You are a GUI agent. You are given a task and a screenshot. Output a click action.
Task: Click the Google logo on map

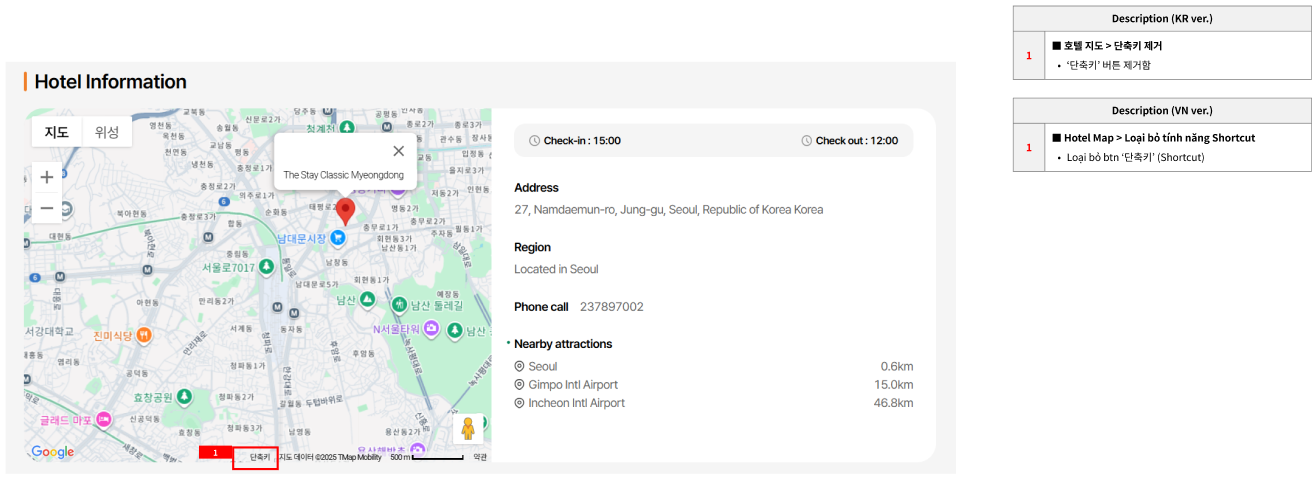[x=53, y=452]
